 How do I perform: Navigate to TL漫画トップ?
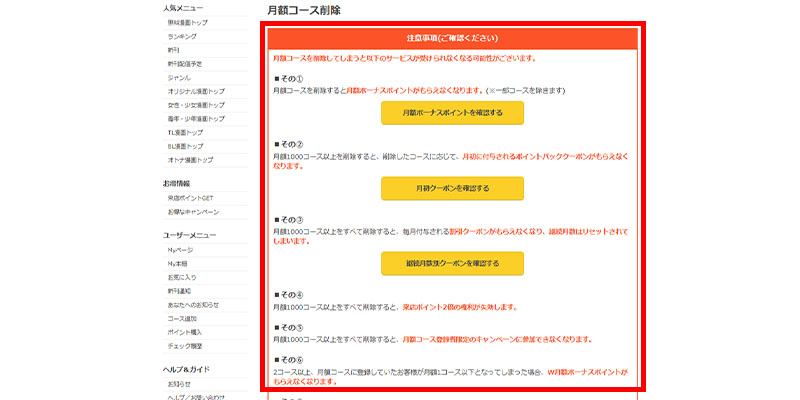coord(186,132)
